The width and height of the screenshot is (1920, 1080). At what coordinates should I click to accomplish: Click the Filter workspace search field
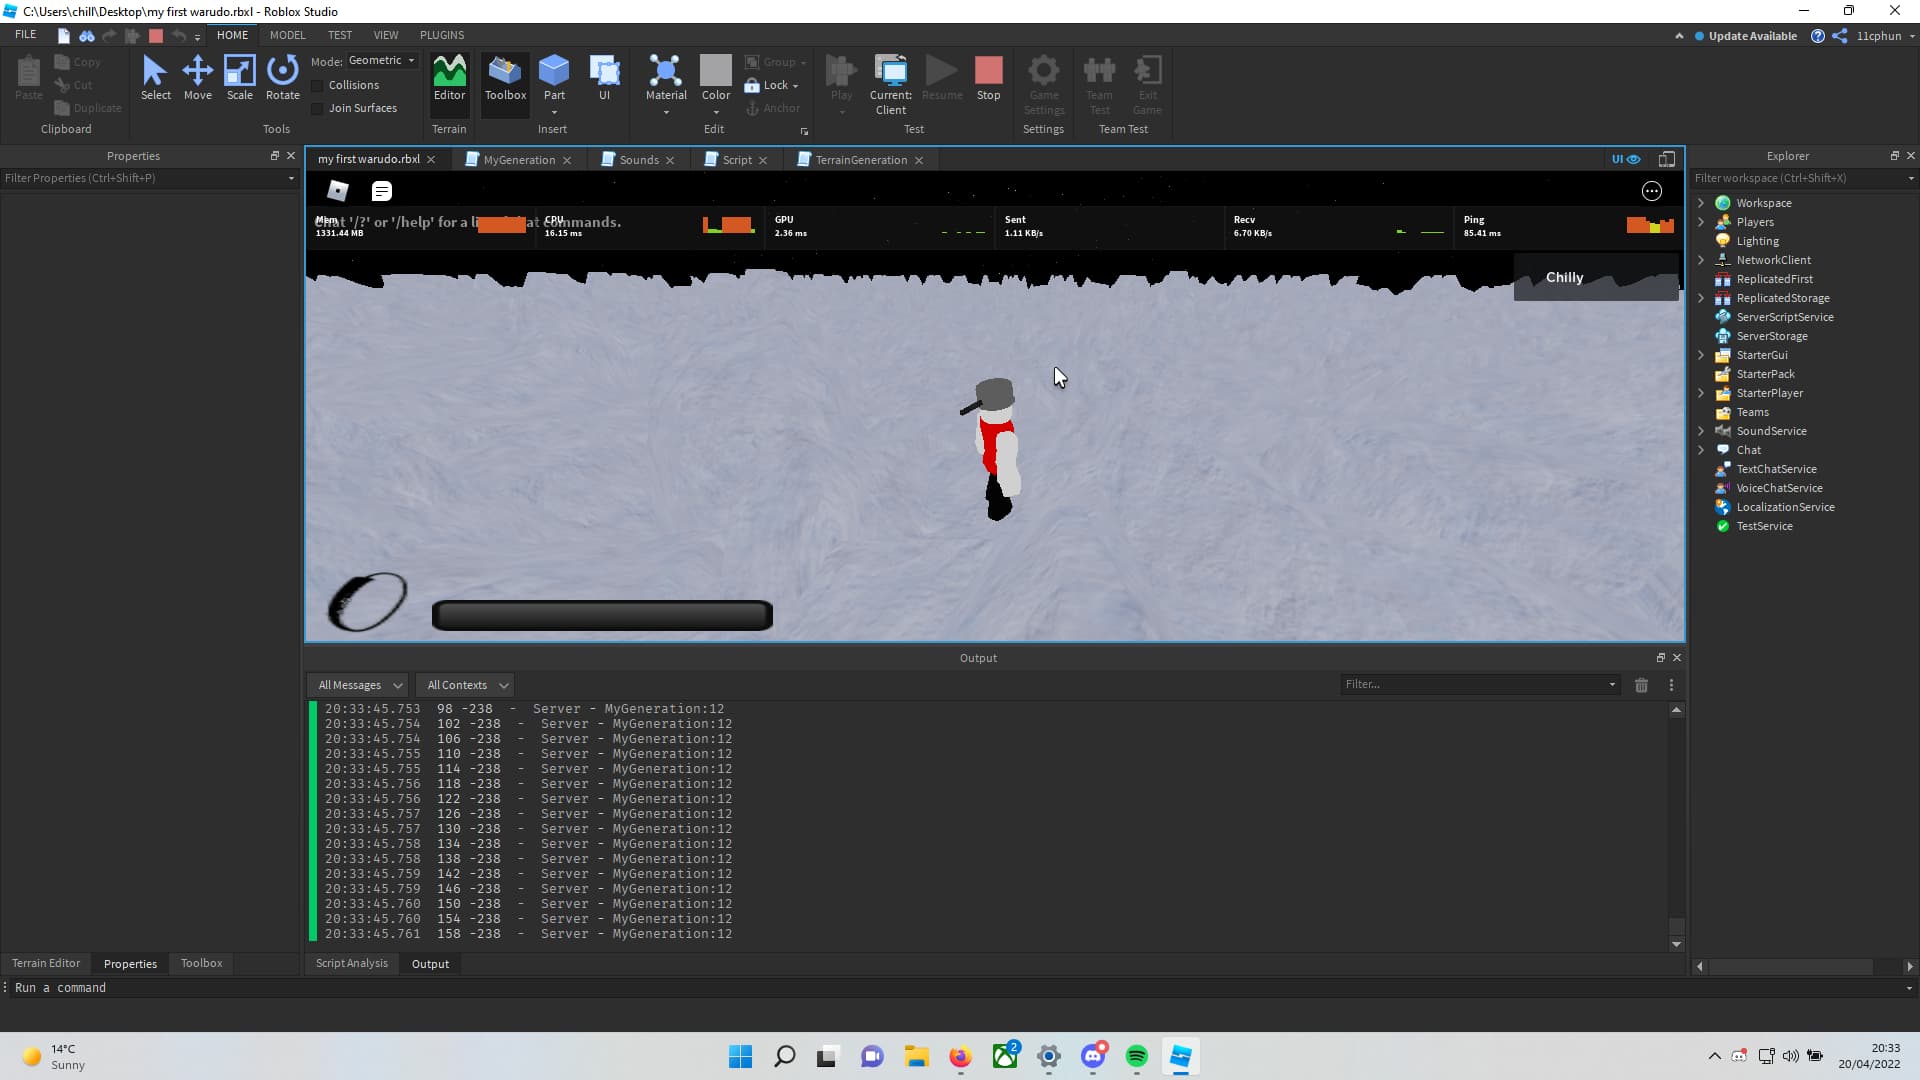pos(1803,178)
